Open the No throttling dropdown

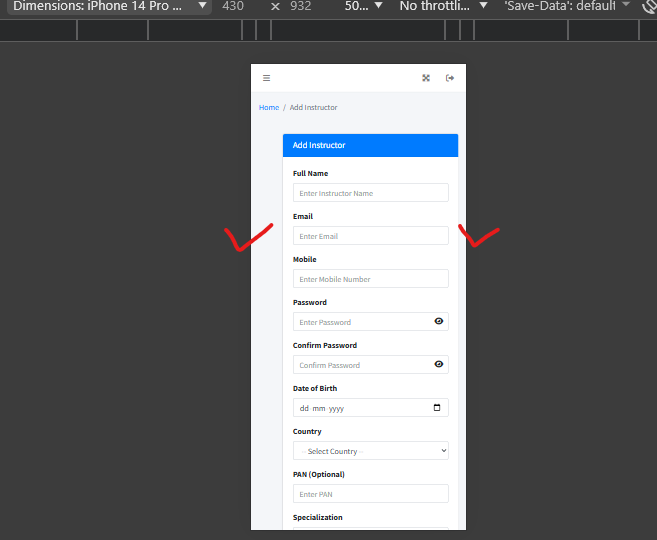[443, 6]
